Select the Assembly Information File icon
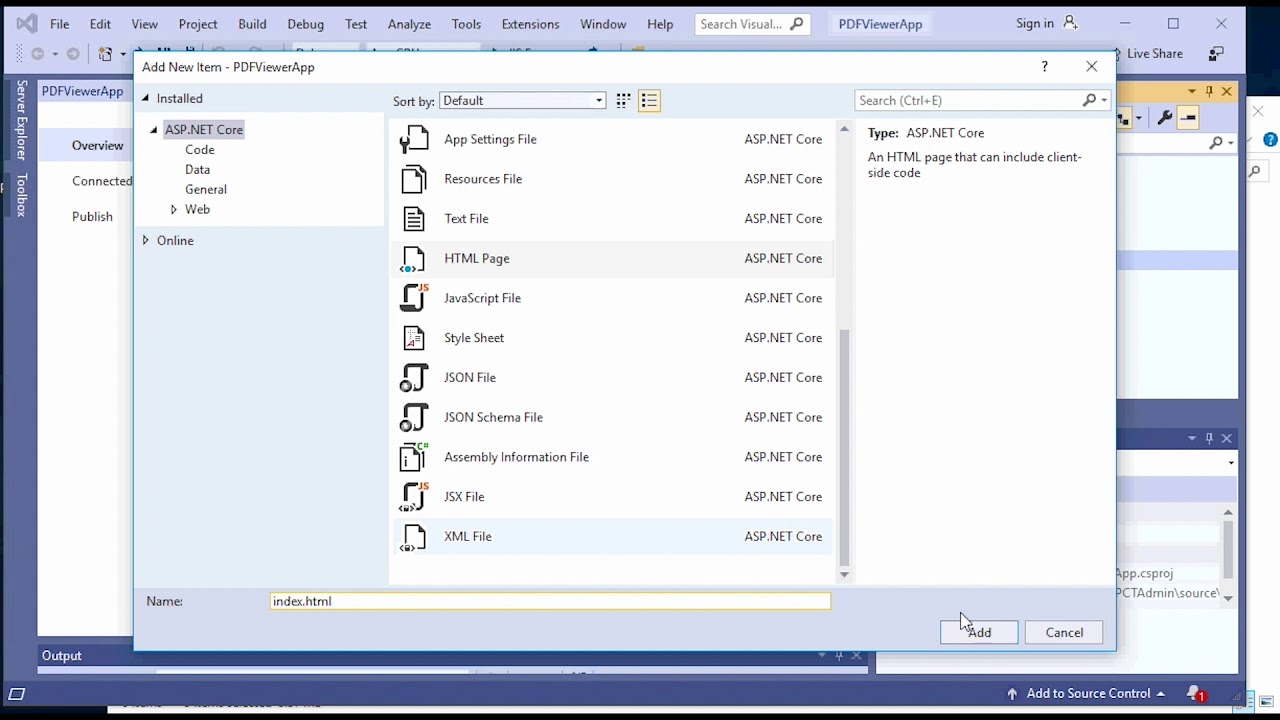This screenshot has height=720, width=1280. coord(414,457)
